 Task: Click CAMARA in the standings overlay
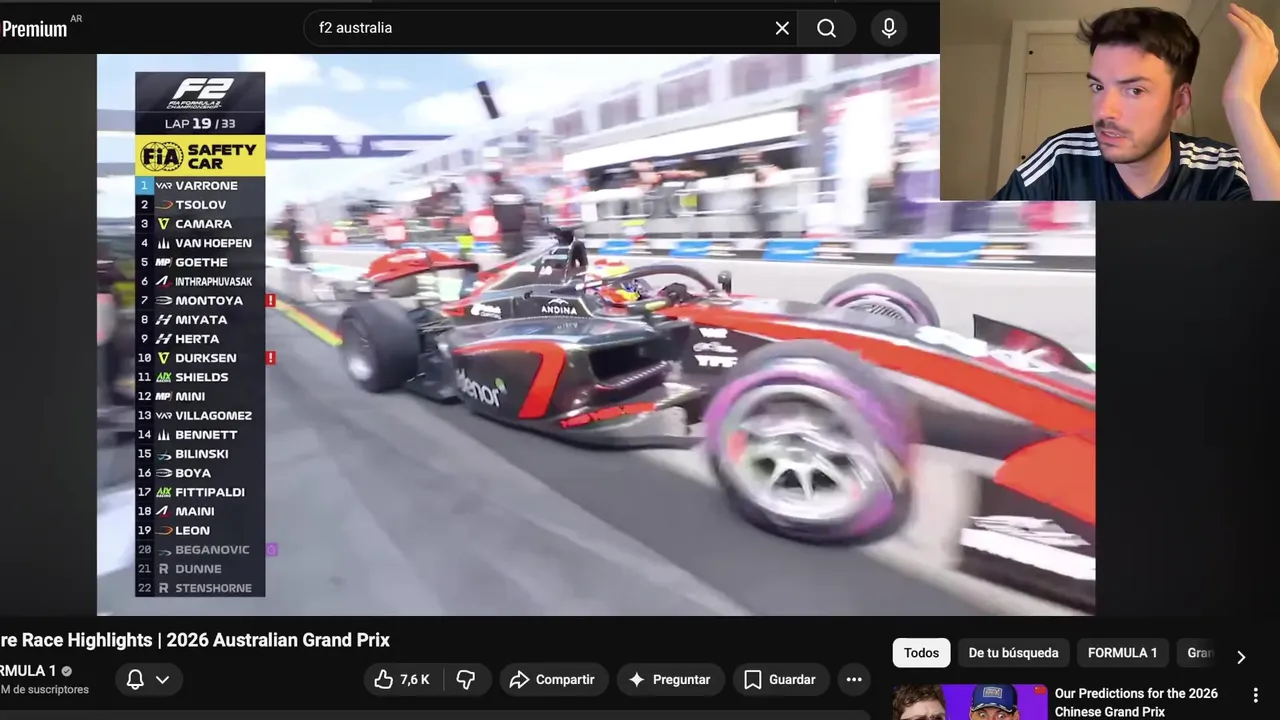(x=203, y=224)
